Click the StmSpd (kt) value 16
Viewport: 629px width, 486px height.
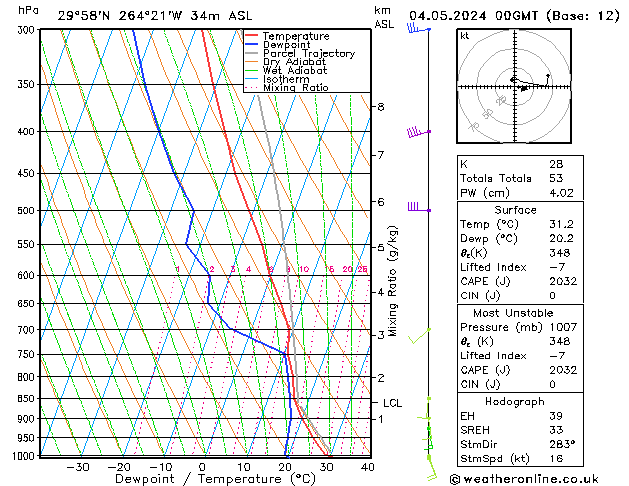click(x=556, y=458)
